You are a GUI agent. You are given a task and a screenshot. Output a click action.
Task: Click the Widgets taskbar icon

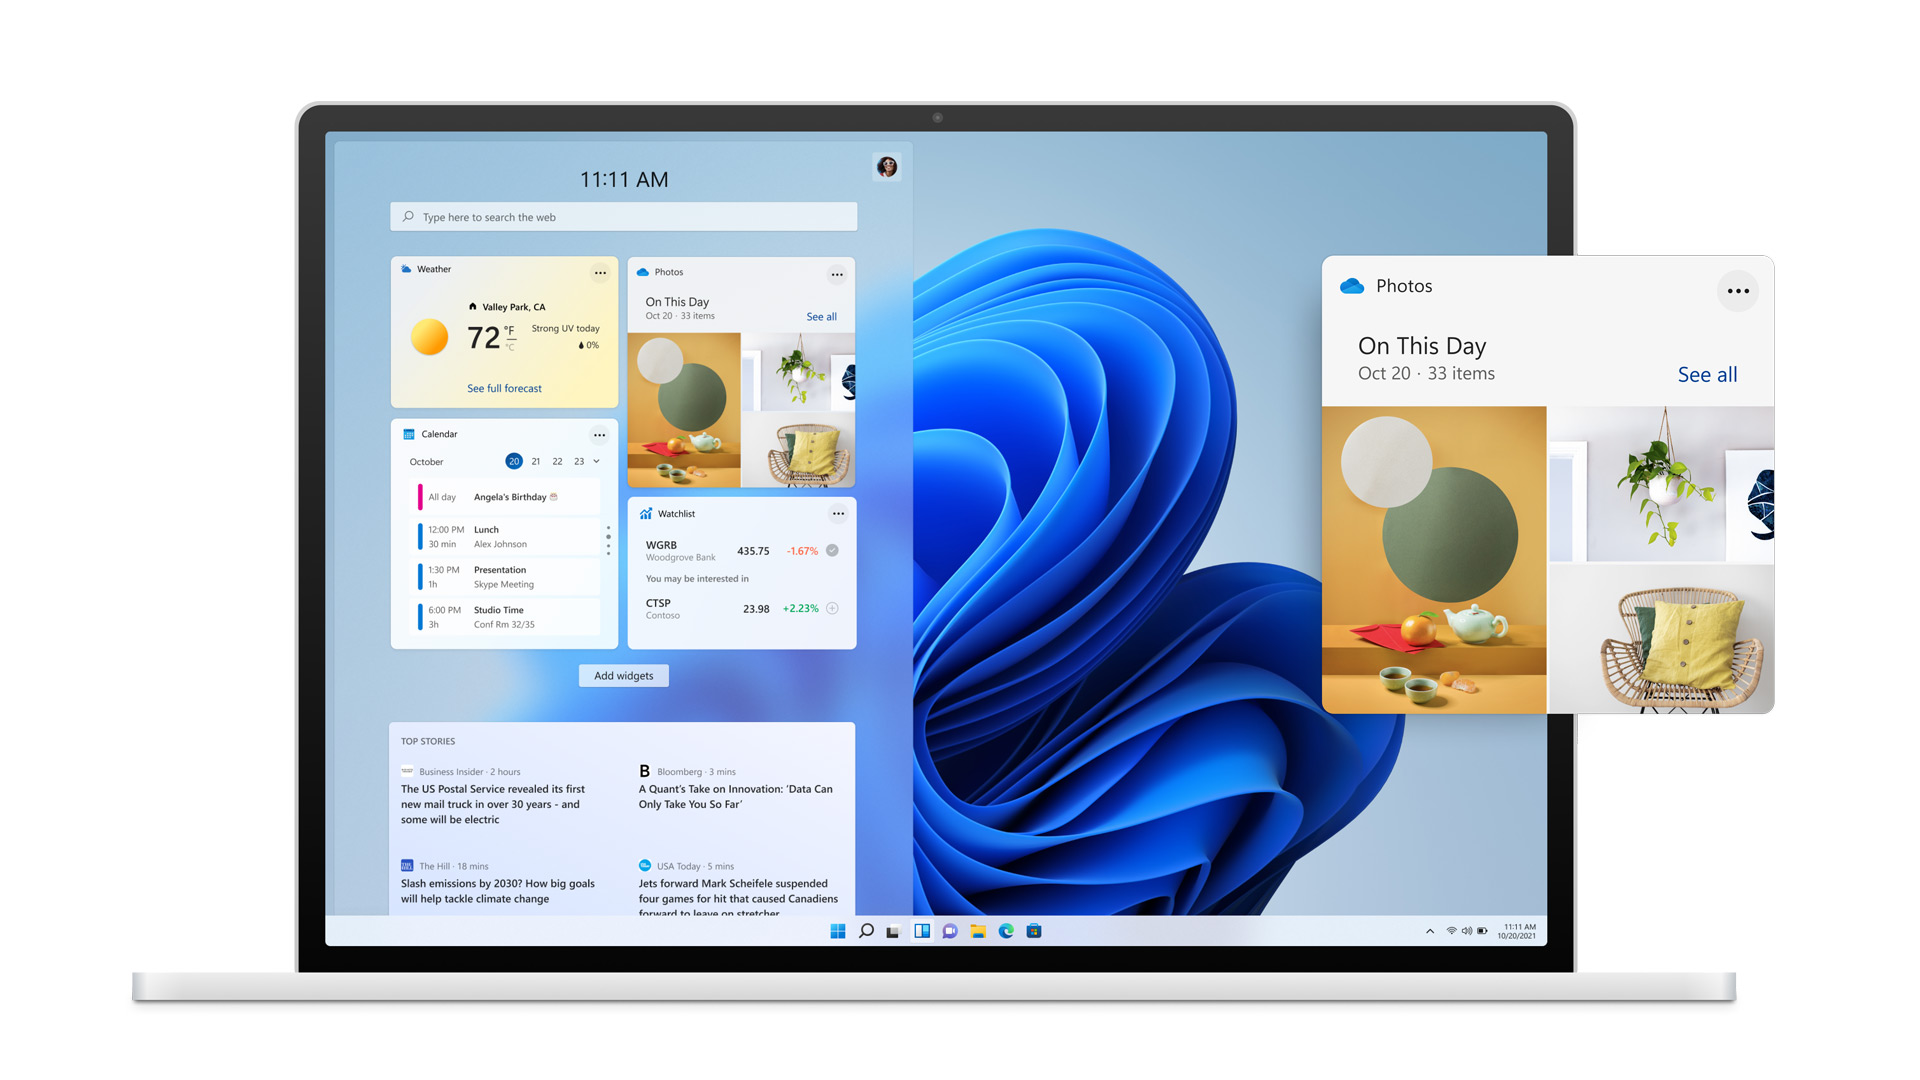point(923,934)
